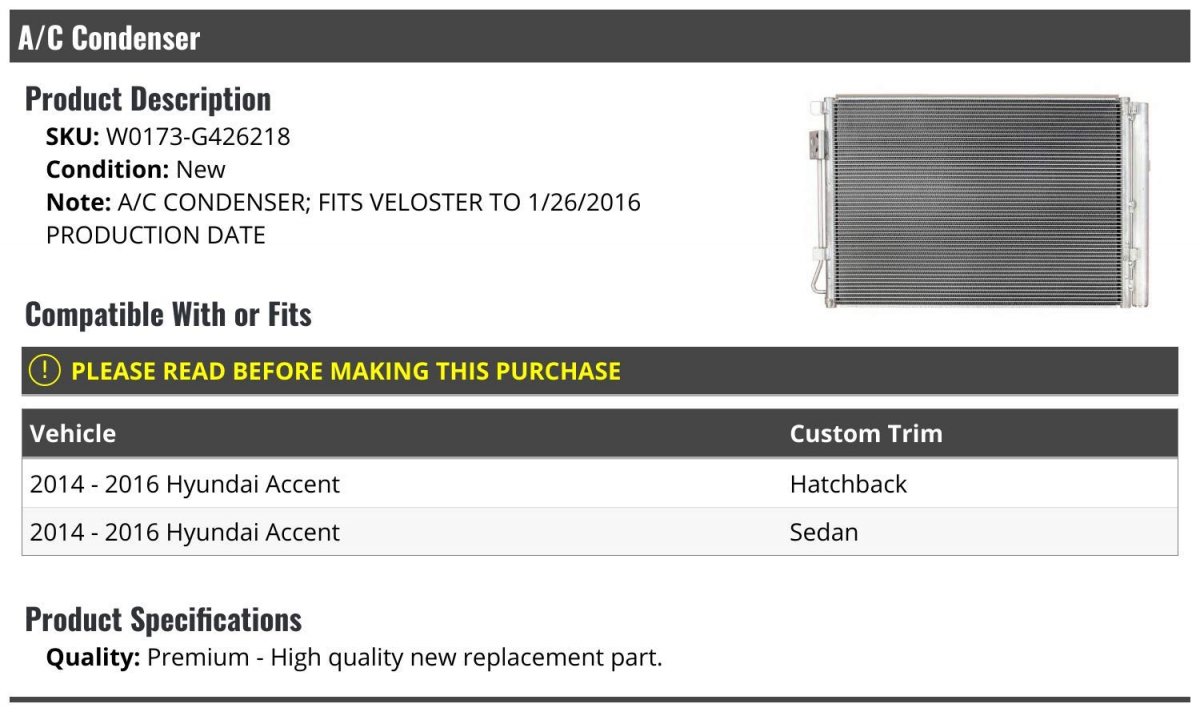Select the Compatible With or Fits heading
The width and height of the screenshot is (1200, 712).
pos(168,315)
